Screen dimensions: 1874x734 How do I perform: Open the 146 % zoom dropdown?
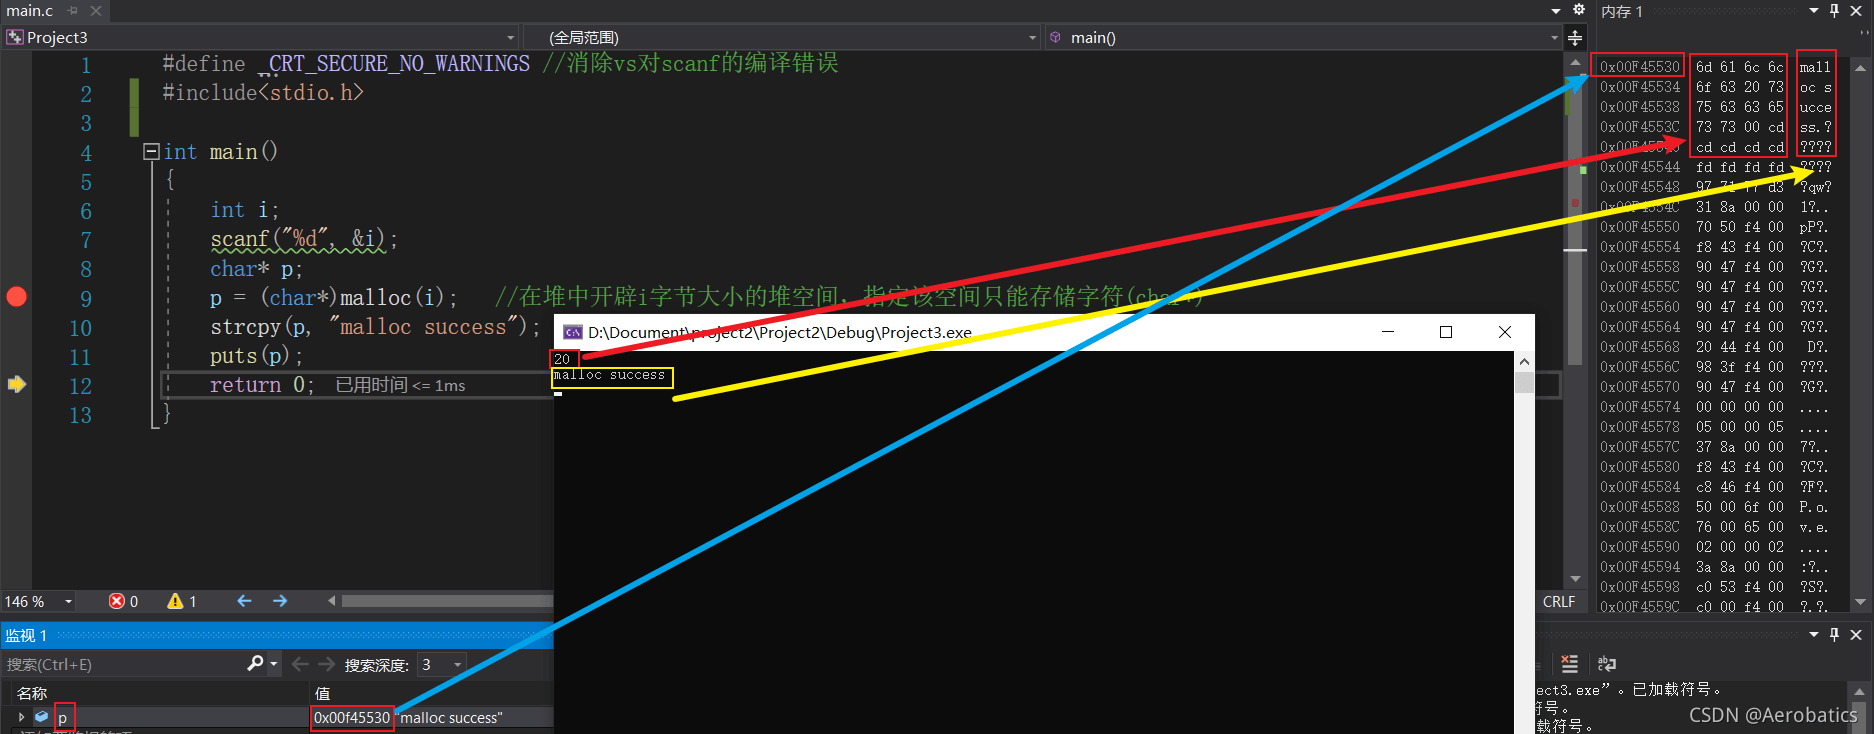(69, 602)
